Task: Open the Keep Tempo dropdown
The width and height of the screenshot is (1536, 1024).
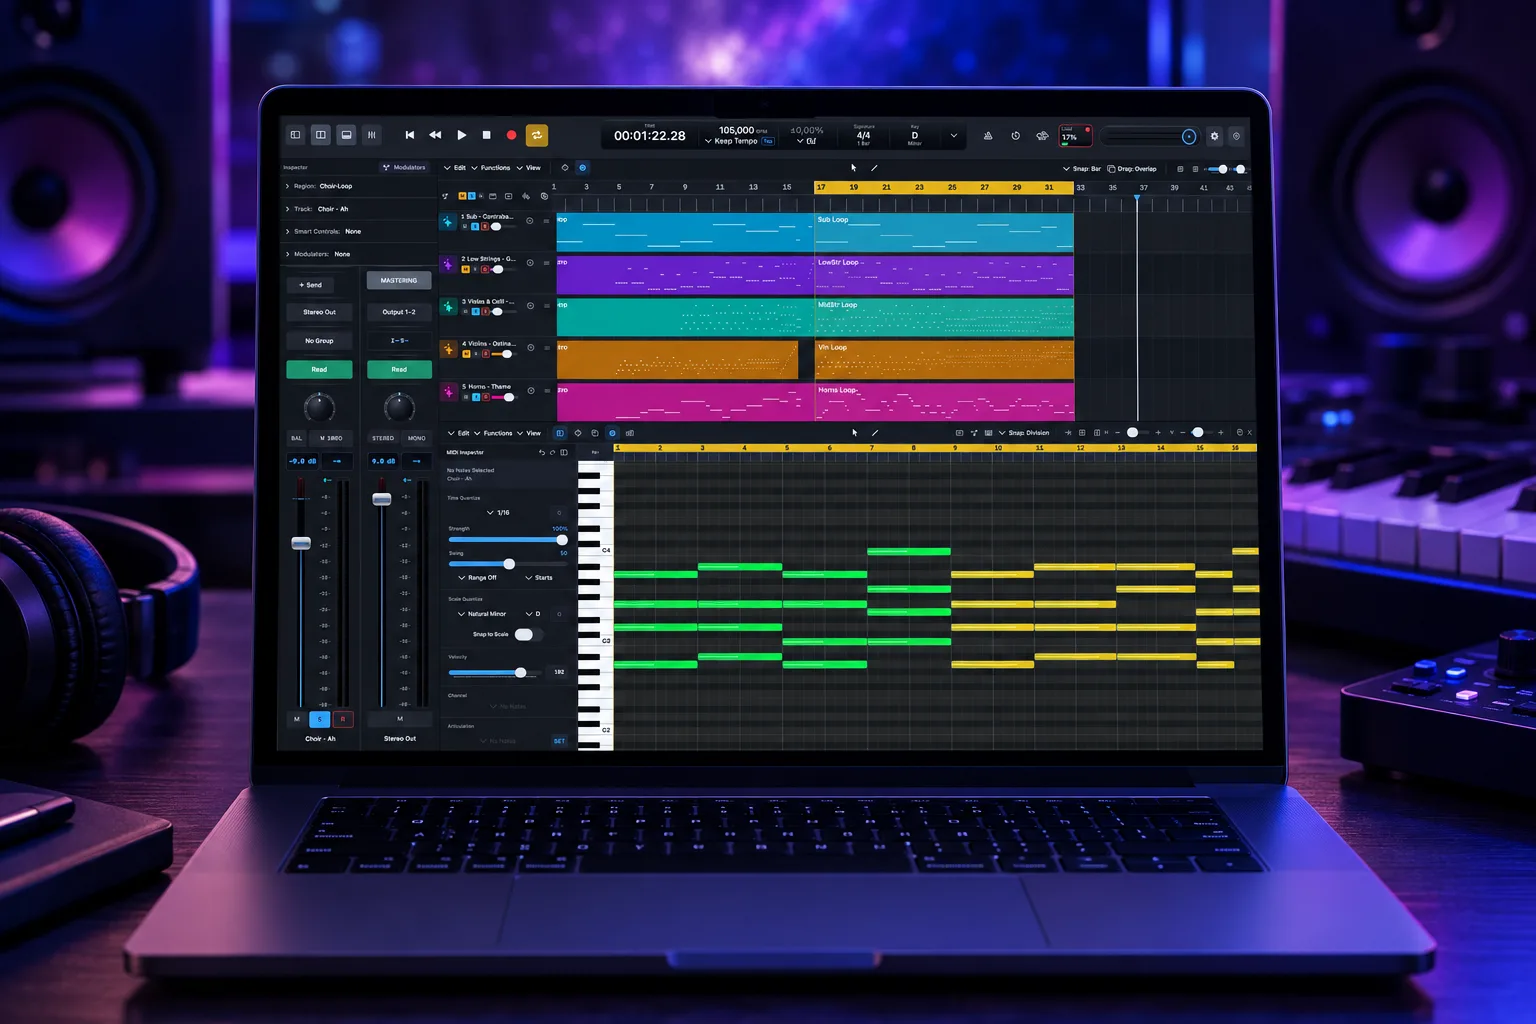Action: click(730, 141)
